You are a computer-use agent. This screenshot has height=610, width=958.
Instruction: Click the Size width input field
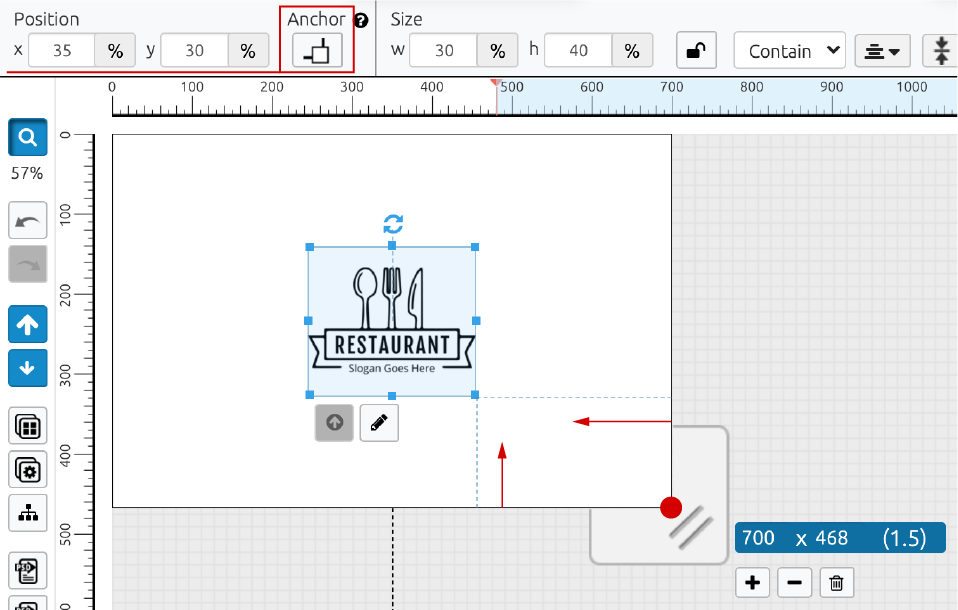click(x=444, y=50)
